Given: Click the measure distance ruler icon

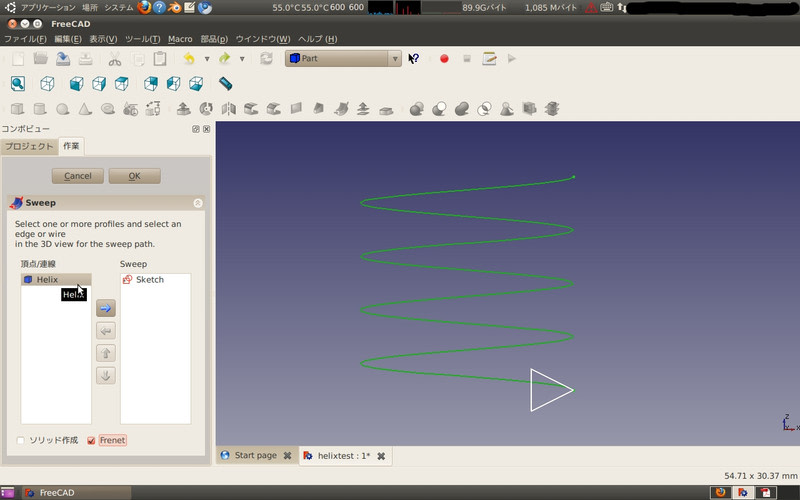Looking at the screenshot, I should point(226,84).
